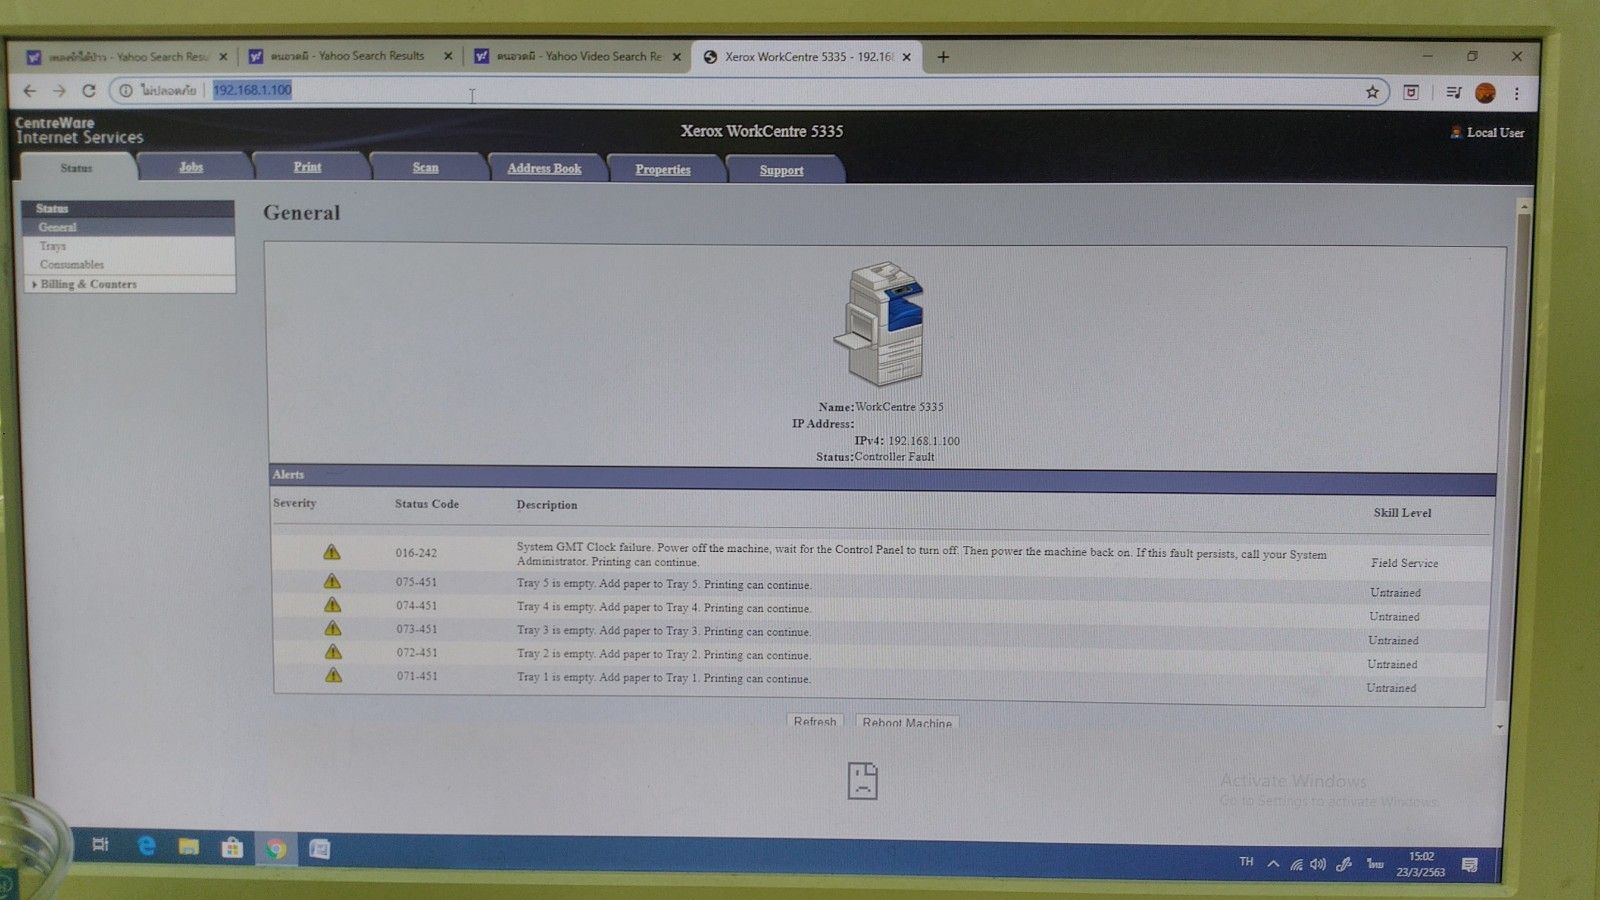Switch to the Jobs tab

pyautogui.click(x=191, y=167)
